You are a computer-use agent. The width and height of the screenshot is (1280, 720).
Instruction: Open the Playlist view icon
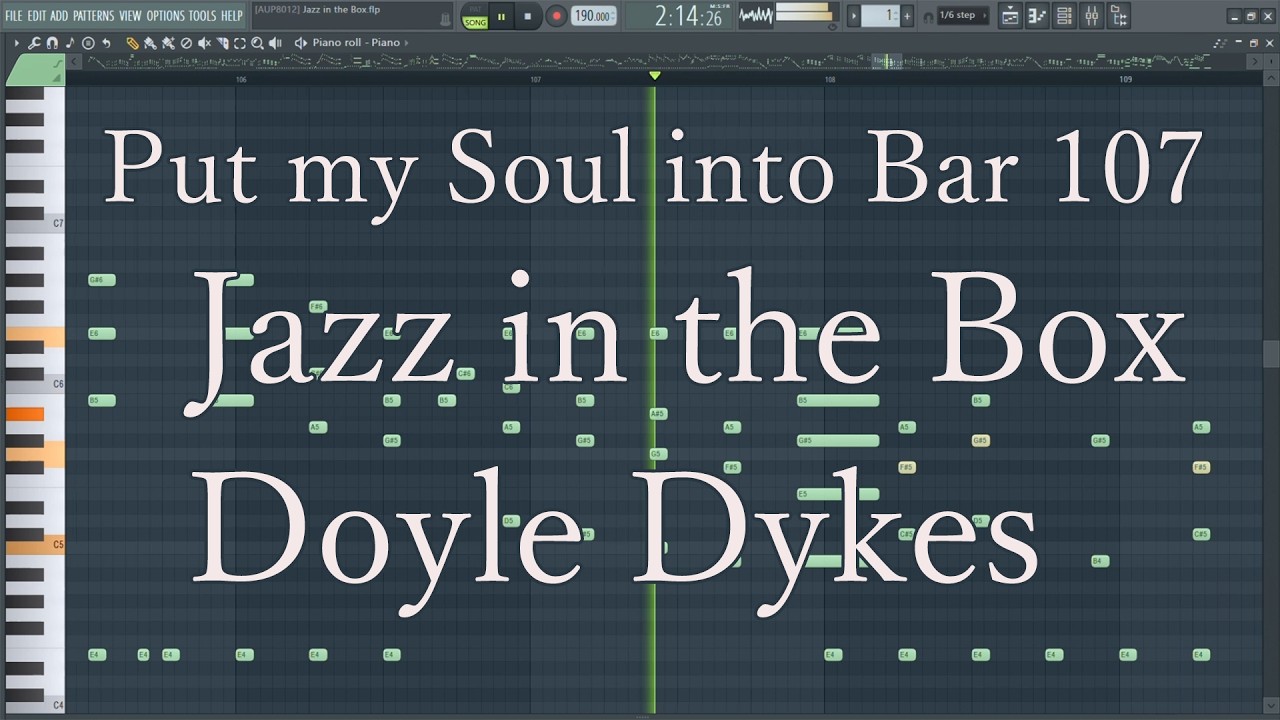click(1011, 16)
